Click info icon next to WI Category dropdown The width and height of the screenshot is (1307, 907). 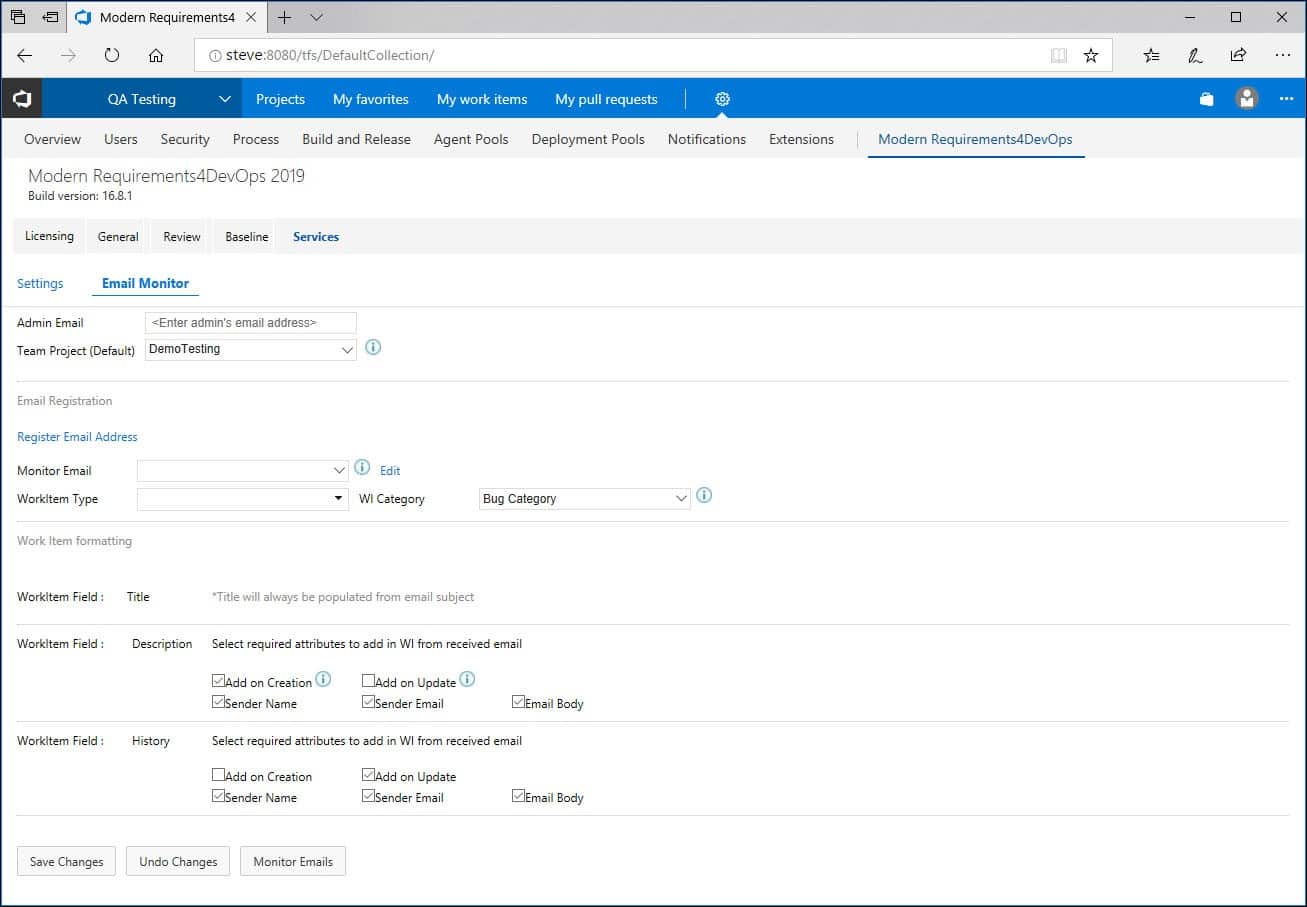pyautogui.click(x=704, y=495)
